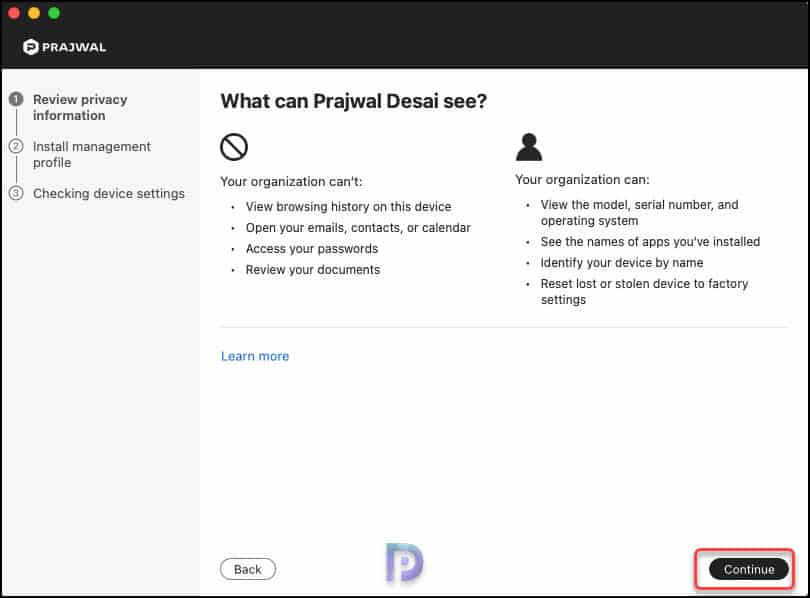The height and width of the screenshot is (598, 810).
Task: Click 'Review your documents' item
Action: [x=313, y=270]
